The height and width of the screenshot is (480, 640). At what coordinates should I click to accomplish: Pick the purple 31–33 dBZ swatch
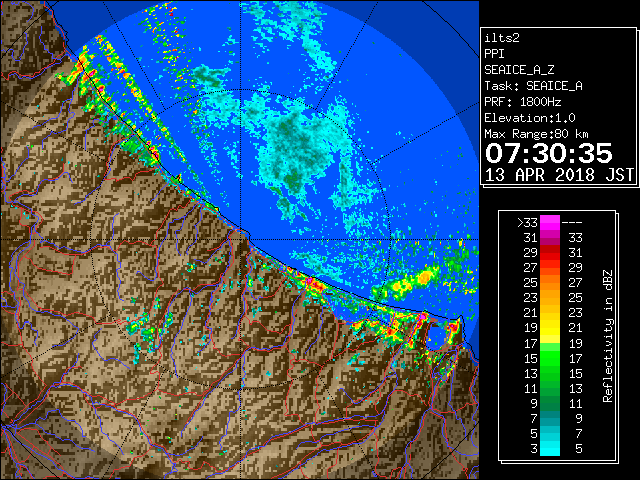[550, 238]
